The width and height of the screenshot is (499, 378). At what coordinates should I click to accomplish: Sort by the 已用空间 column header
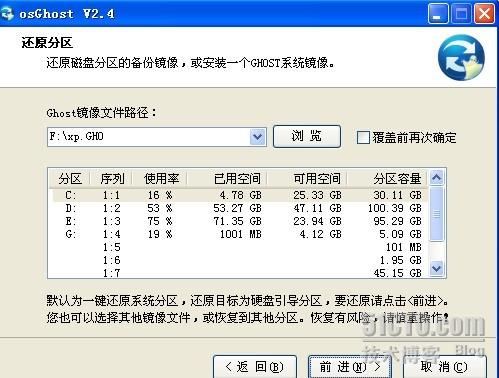pyautogui.click(x=237, y=179)
